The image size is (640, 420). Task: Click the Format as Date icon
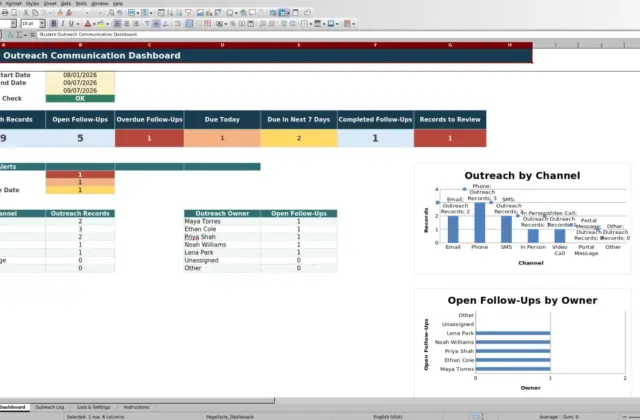251,24
